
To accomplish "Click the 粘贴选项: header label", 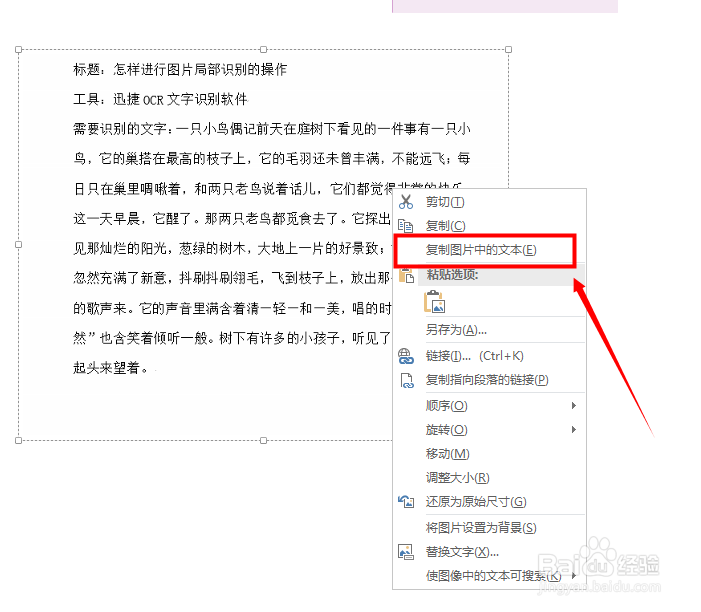I will click(452, 274).
